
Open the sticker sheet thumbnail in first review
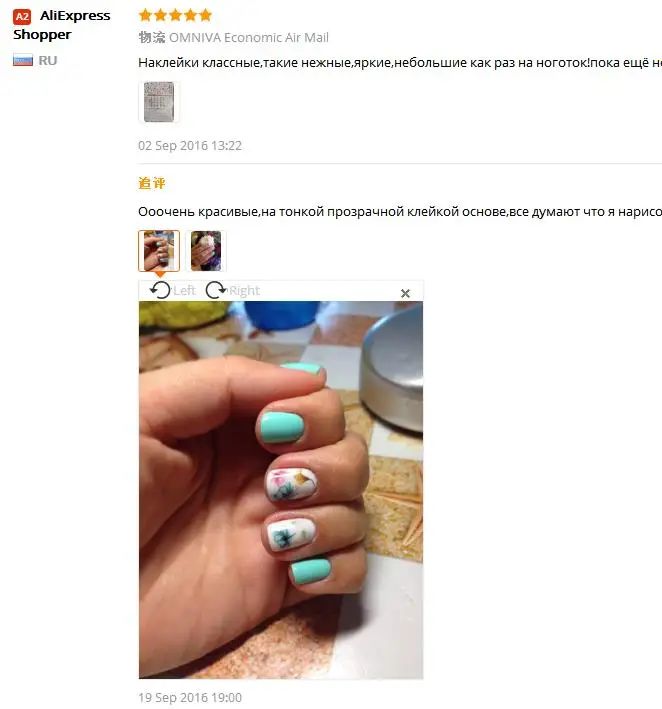click(159, 102)
